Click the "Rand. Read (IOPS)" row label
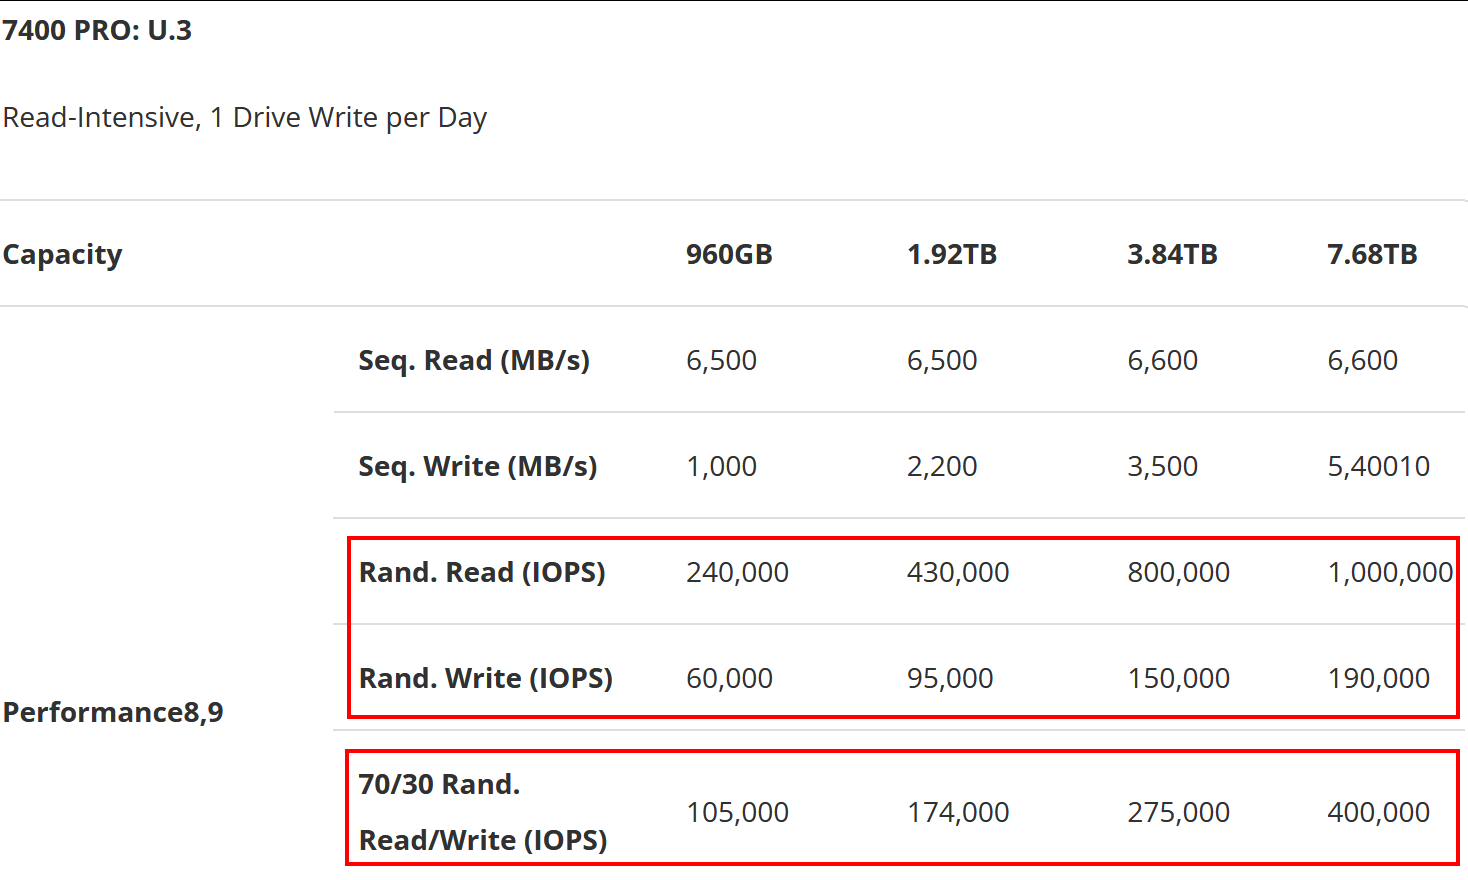The width and height of the screenshot is (1468, 880). click(x=482, y=572)
